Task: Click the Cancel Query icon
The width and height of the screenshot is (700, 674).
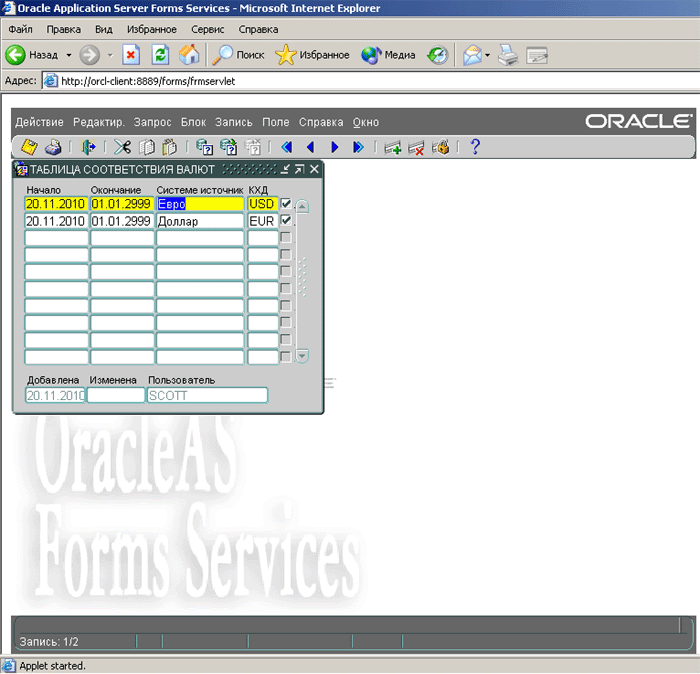Action: coord(253,147)
